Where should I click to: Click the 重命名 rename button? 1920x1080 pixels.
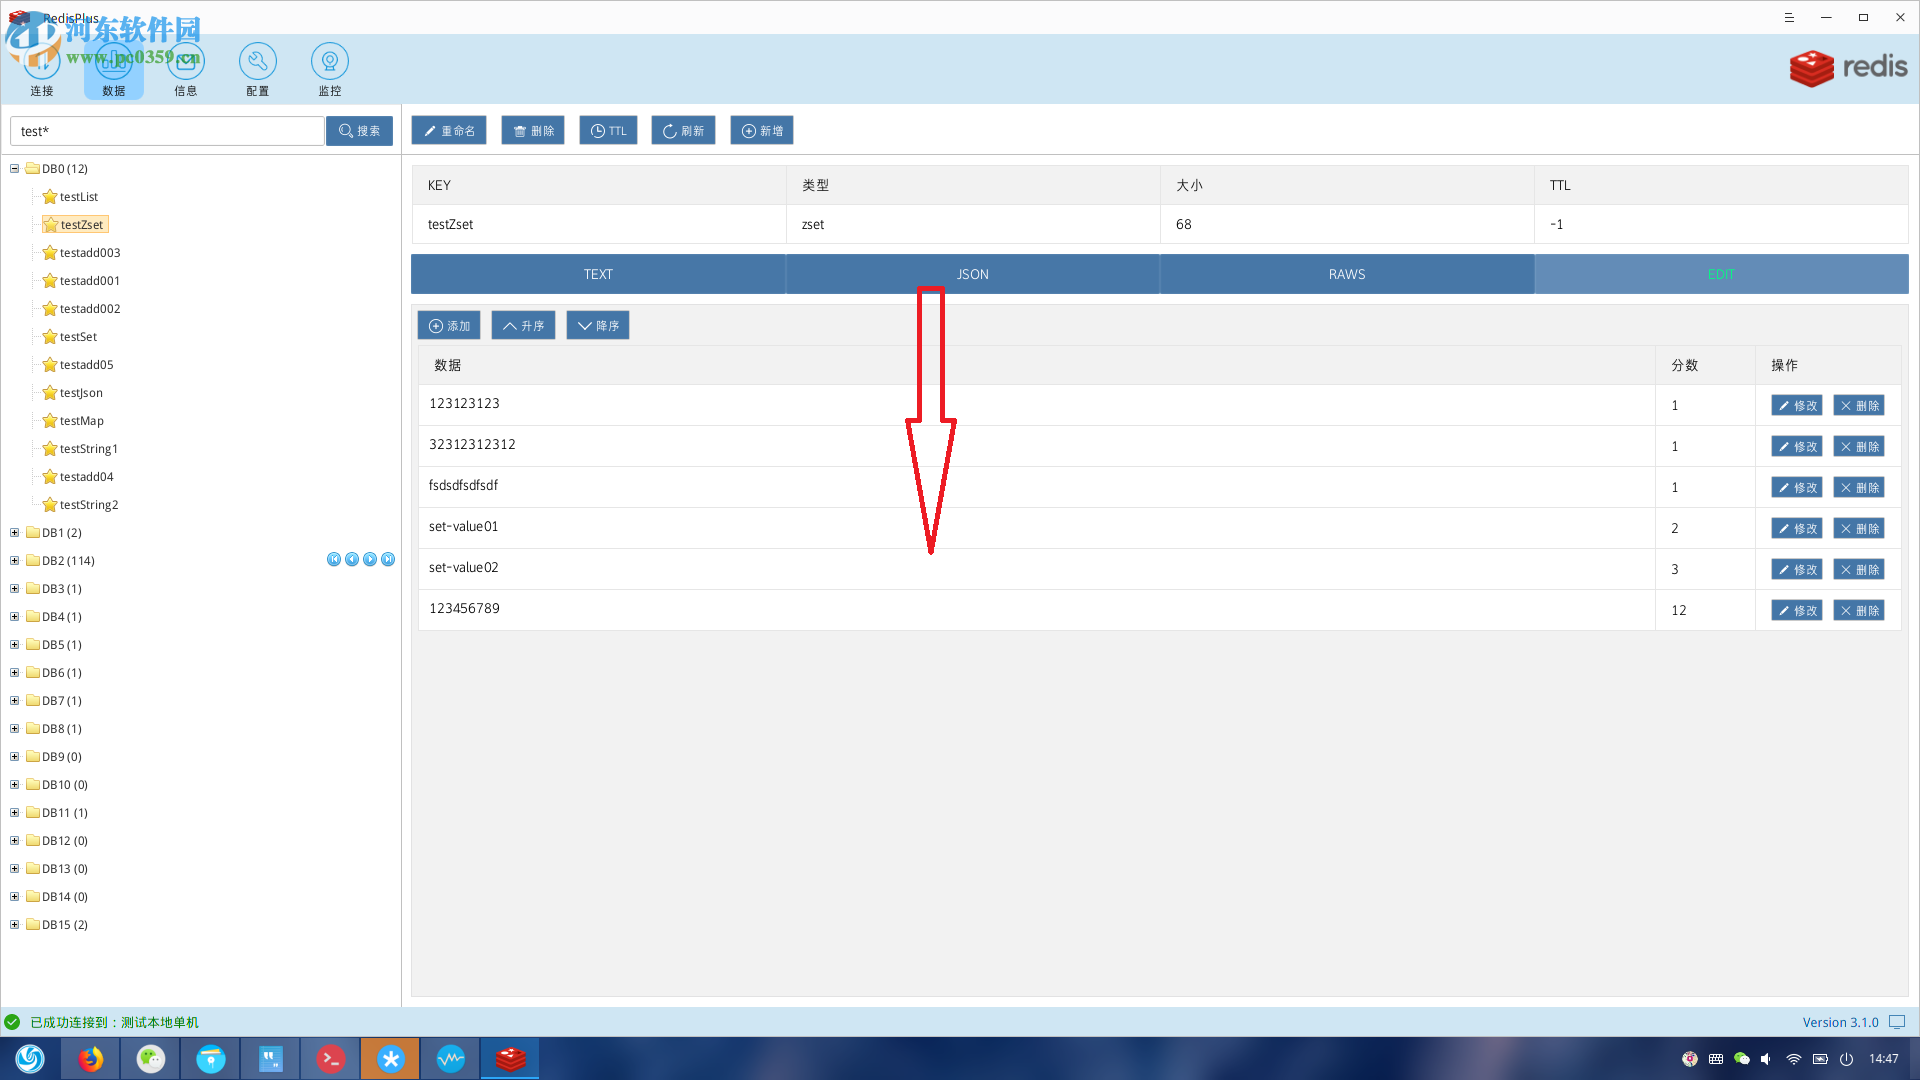[449, 131]
